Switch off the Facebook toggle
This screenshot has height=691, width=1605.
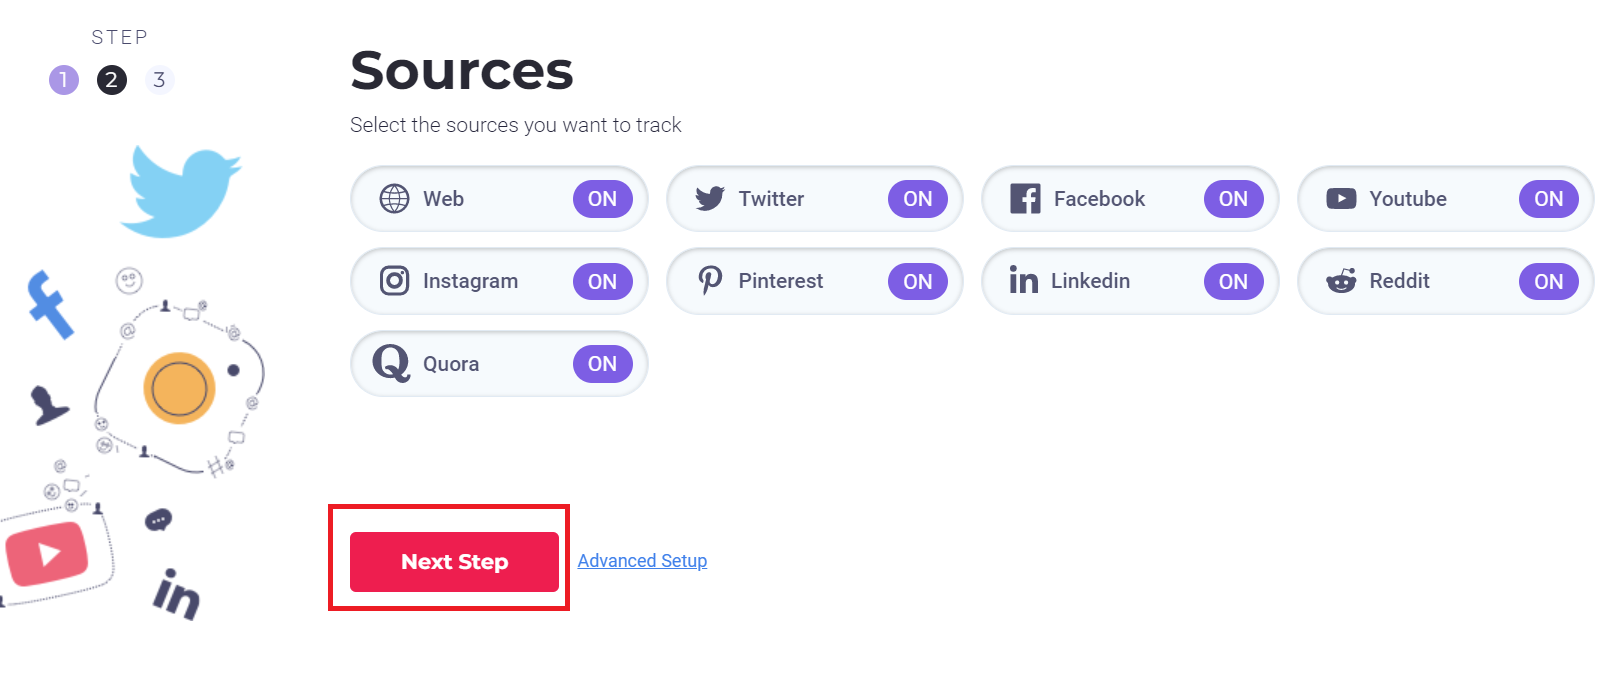click(1233, 199)
